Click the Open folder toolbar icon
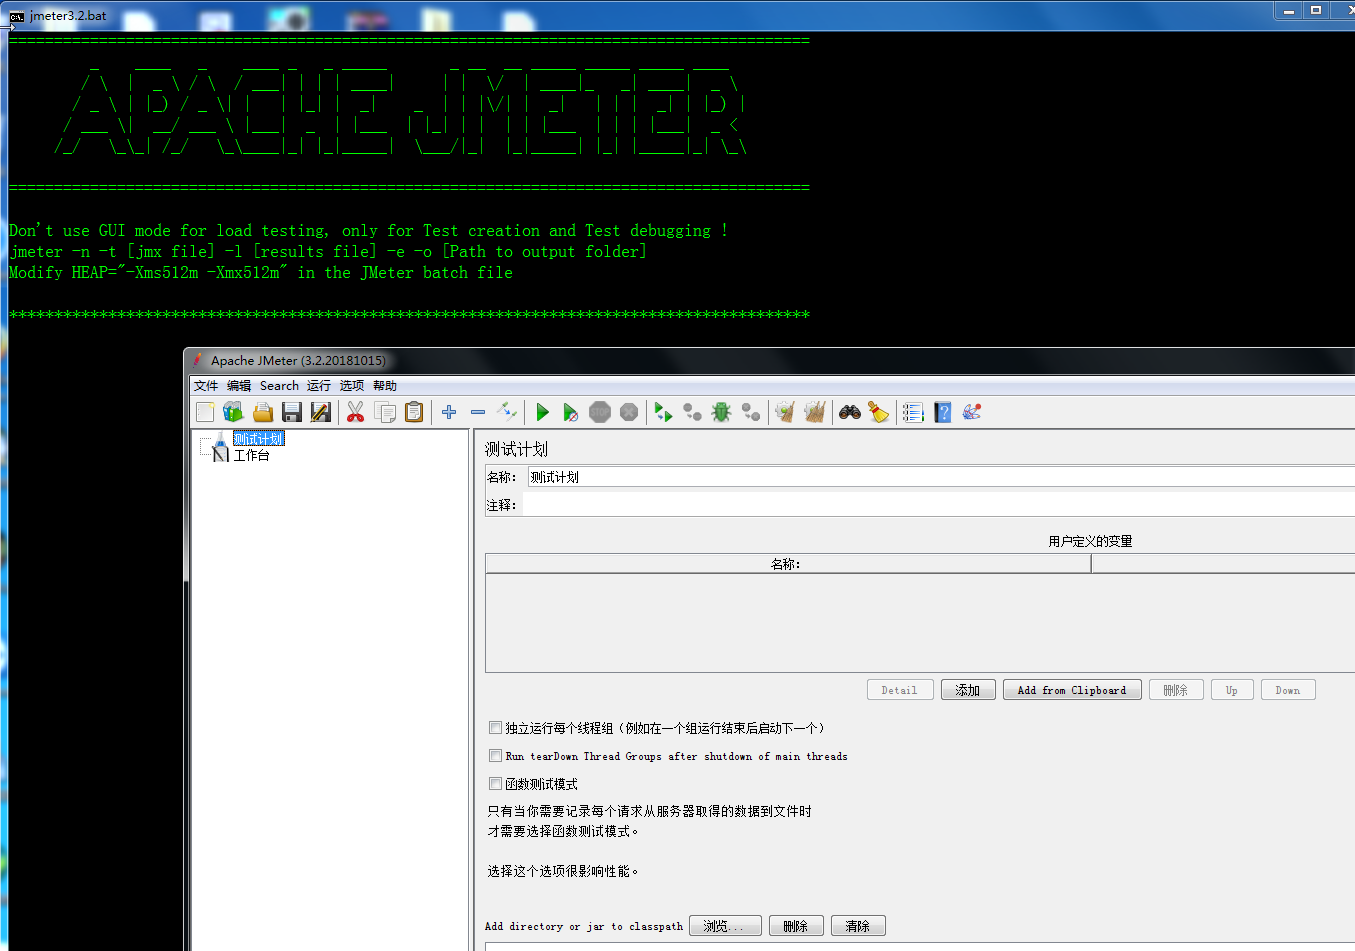Image resolution: width=1355 pixels, height=951 pixels. pos(263,412)
